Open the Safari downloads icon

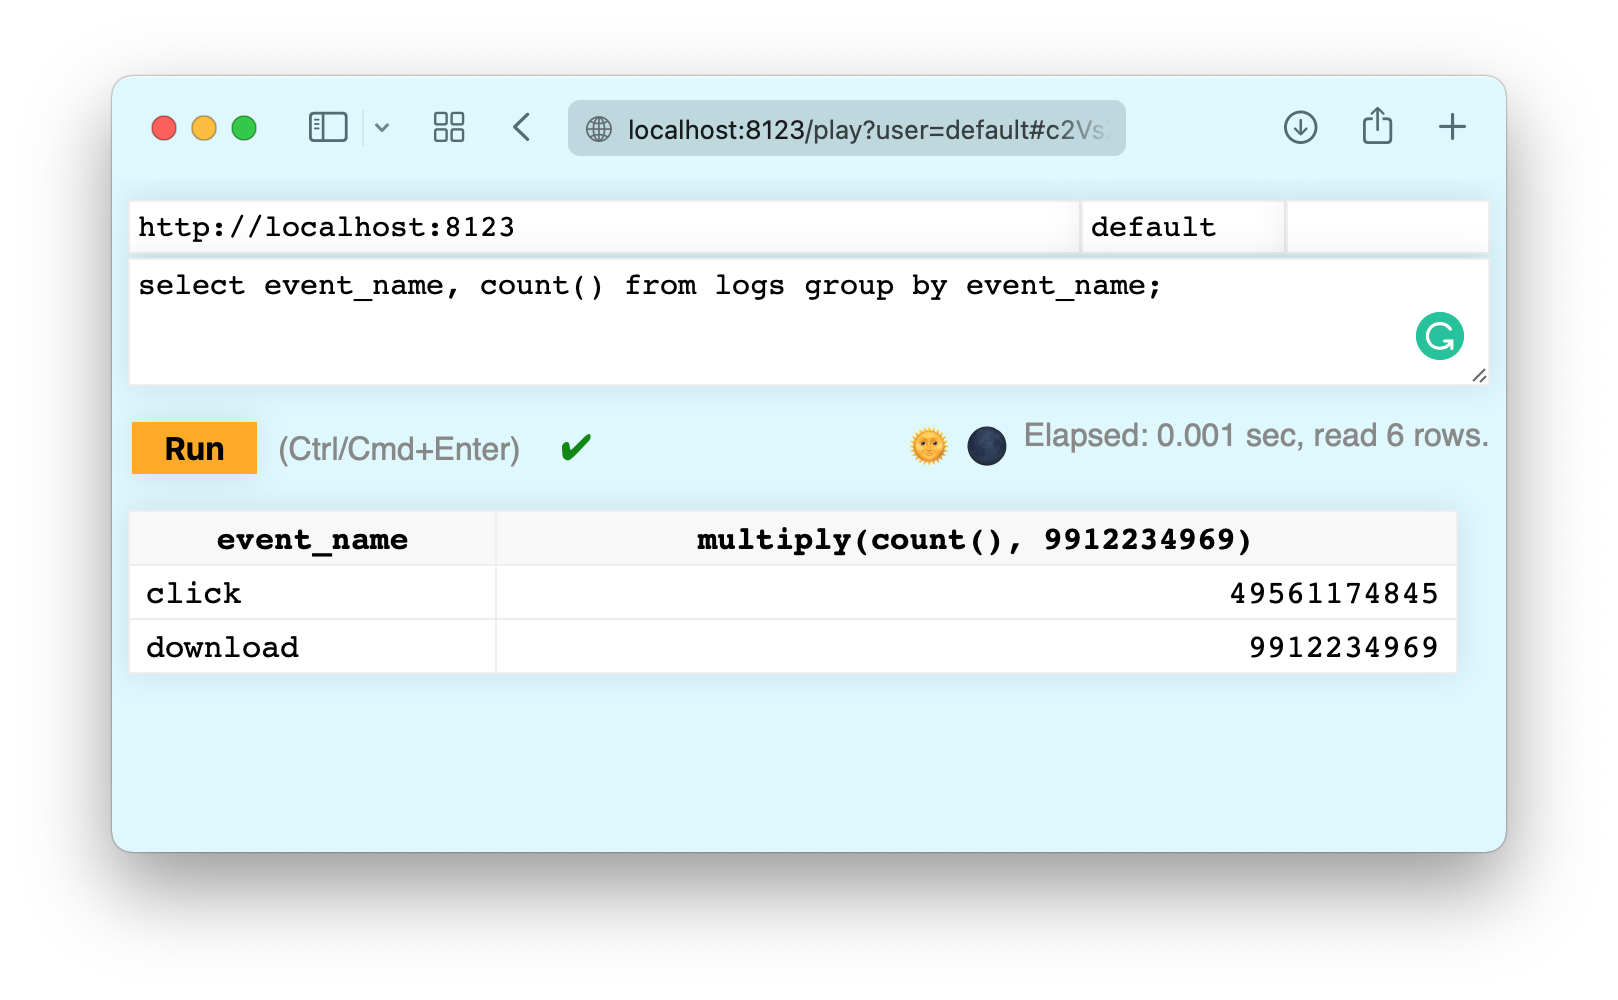(1300, 128)
